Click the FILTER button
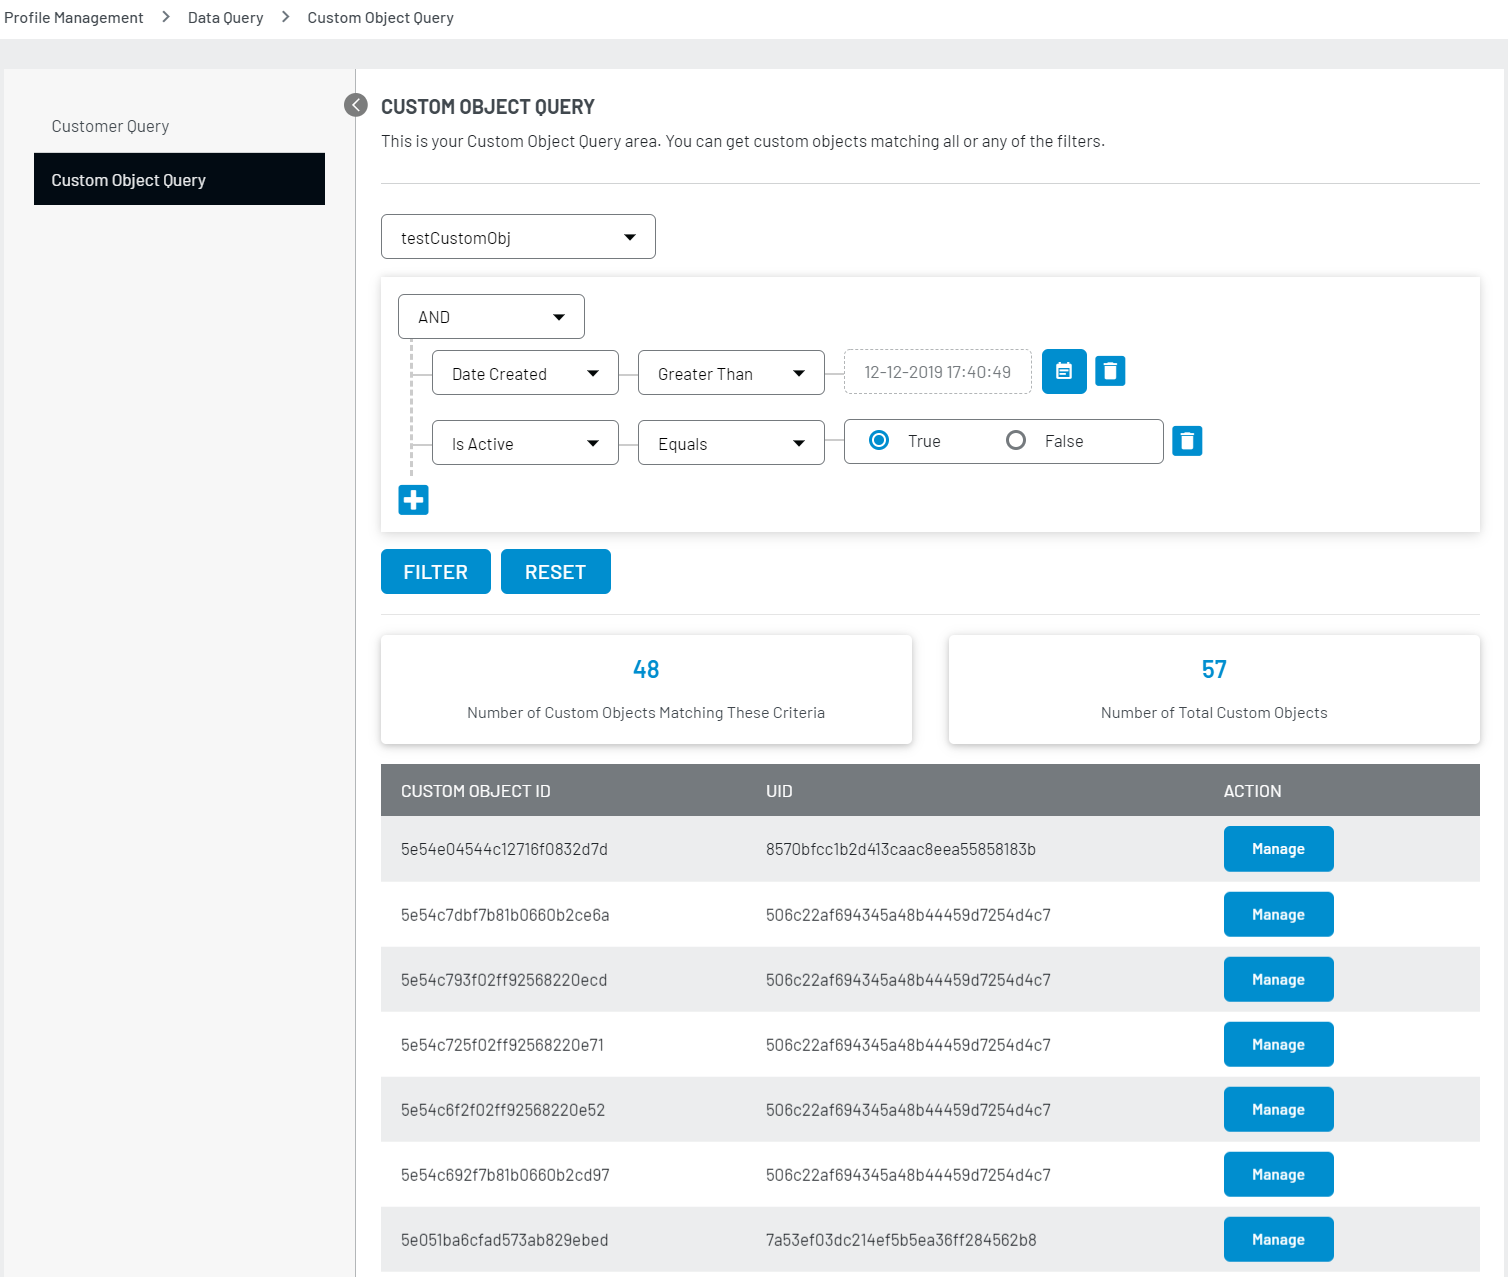1508x1277 pixels. 435,572
